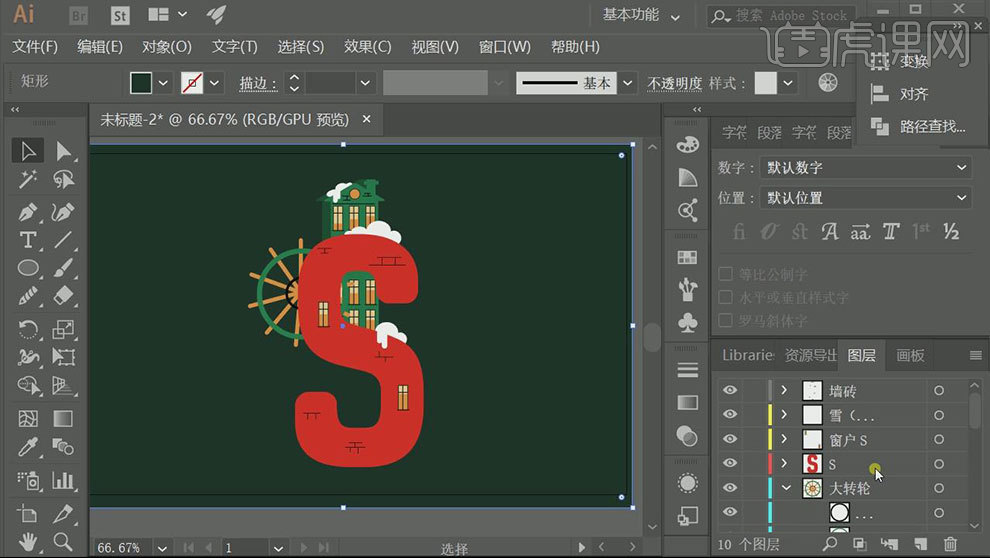Hide the 墙砖 layer
Viewport: 990px width, 558px height.
tap(730, 390)
